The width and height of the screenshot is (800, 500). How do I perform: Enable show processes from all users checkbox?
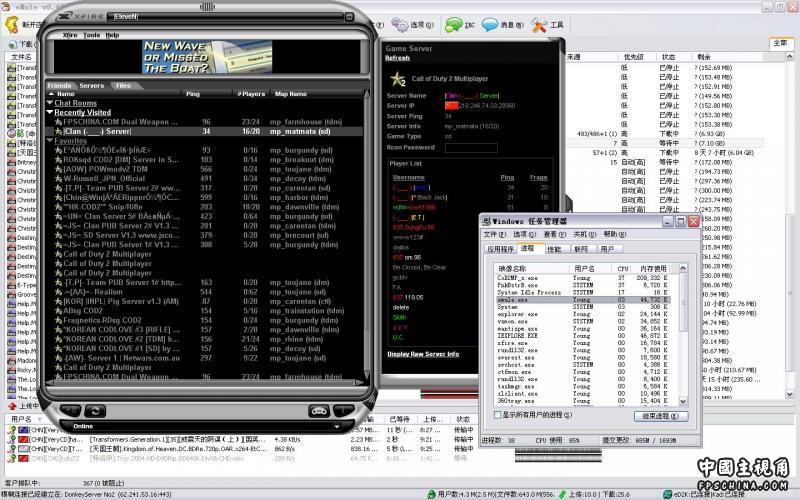coord(497,415)
